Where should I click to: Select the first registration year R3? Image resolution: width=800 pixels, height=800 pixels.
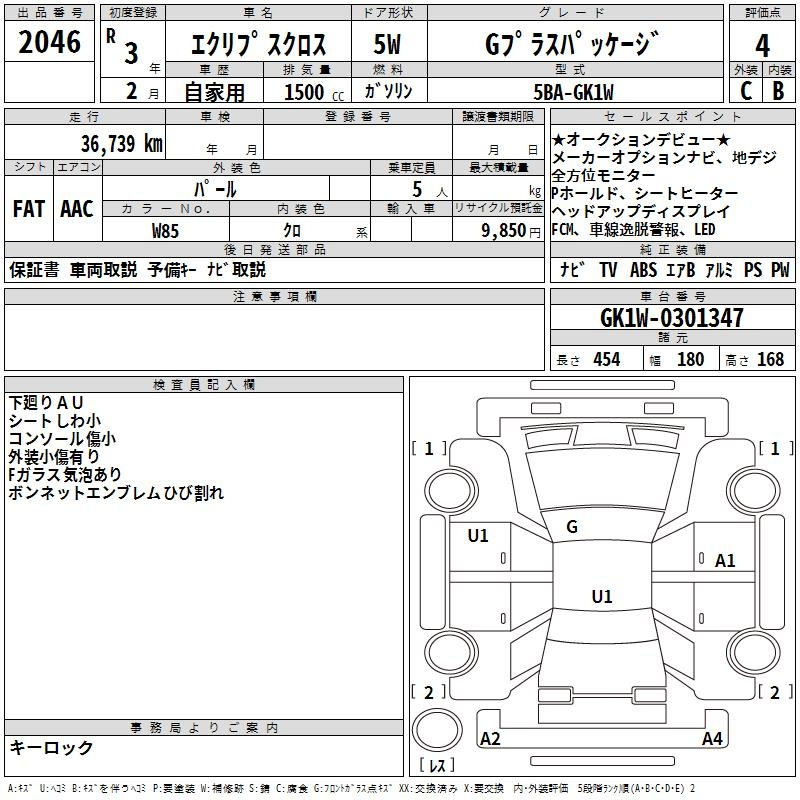point(122,45)
